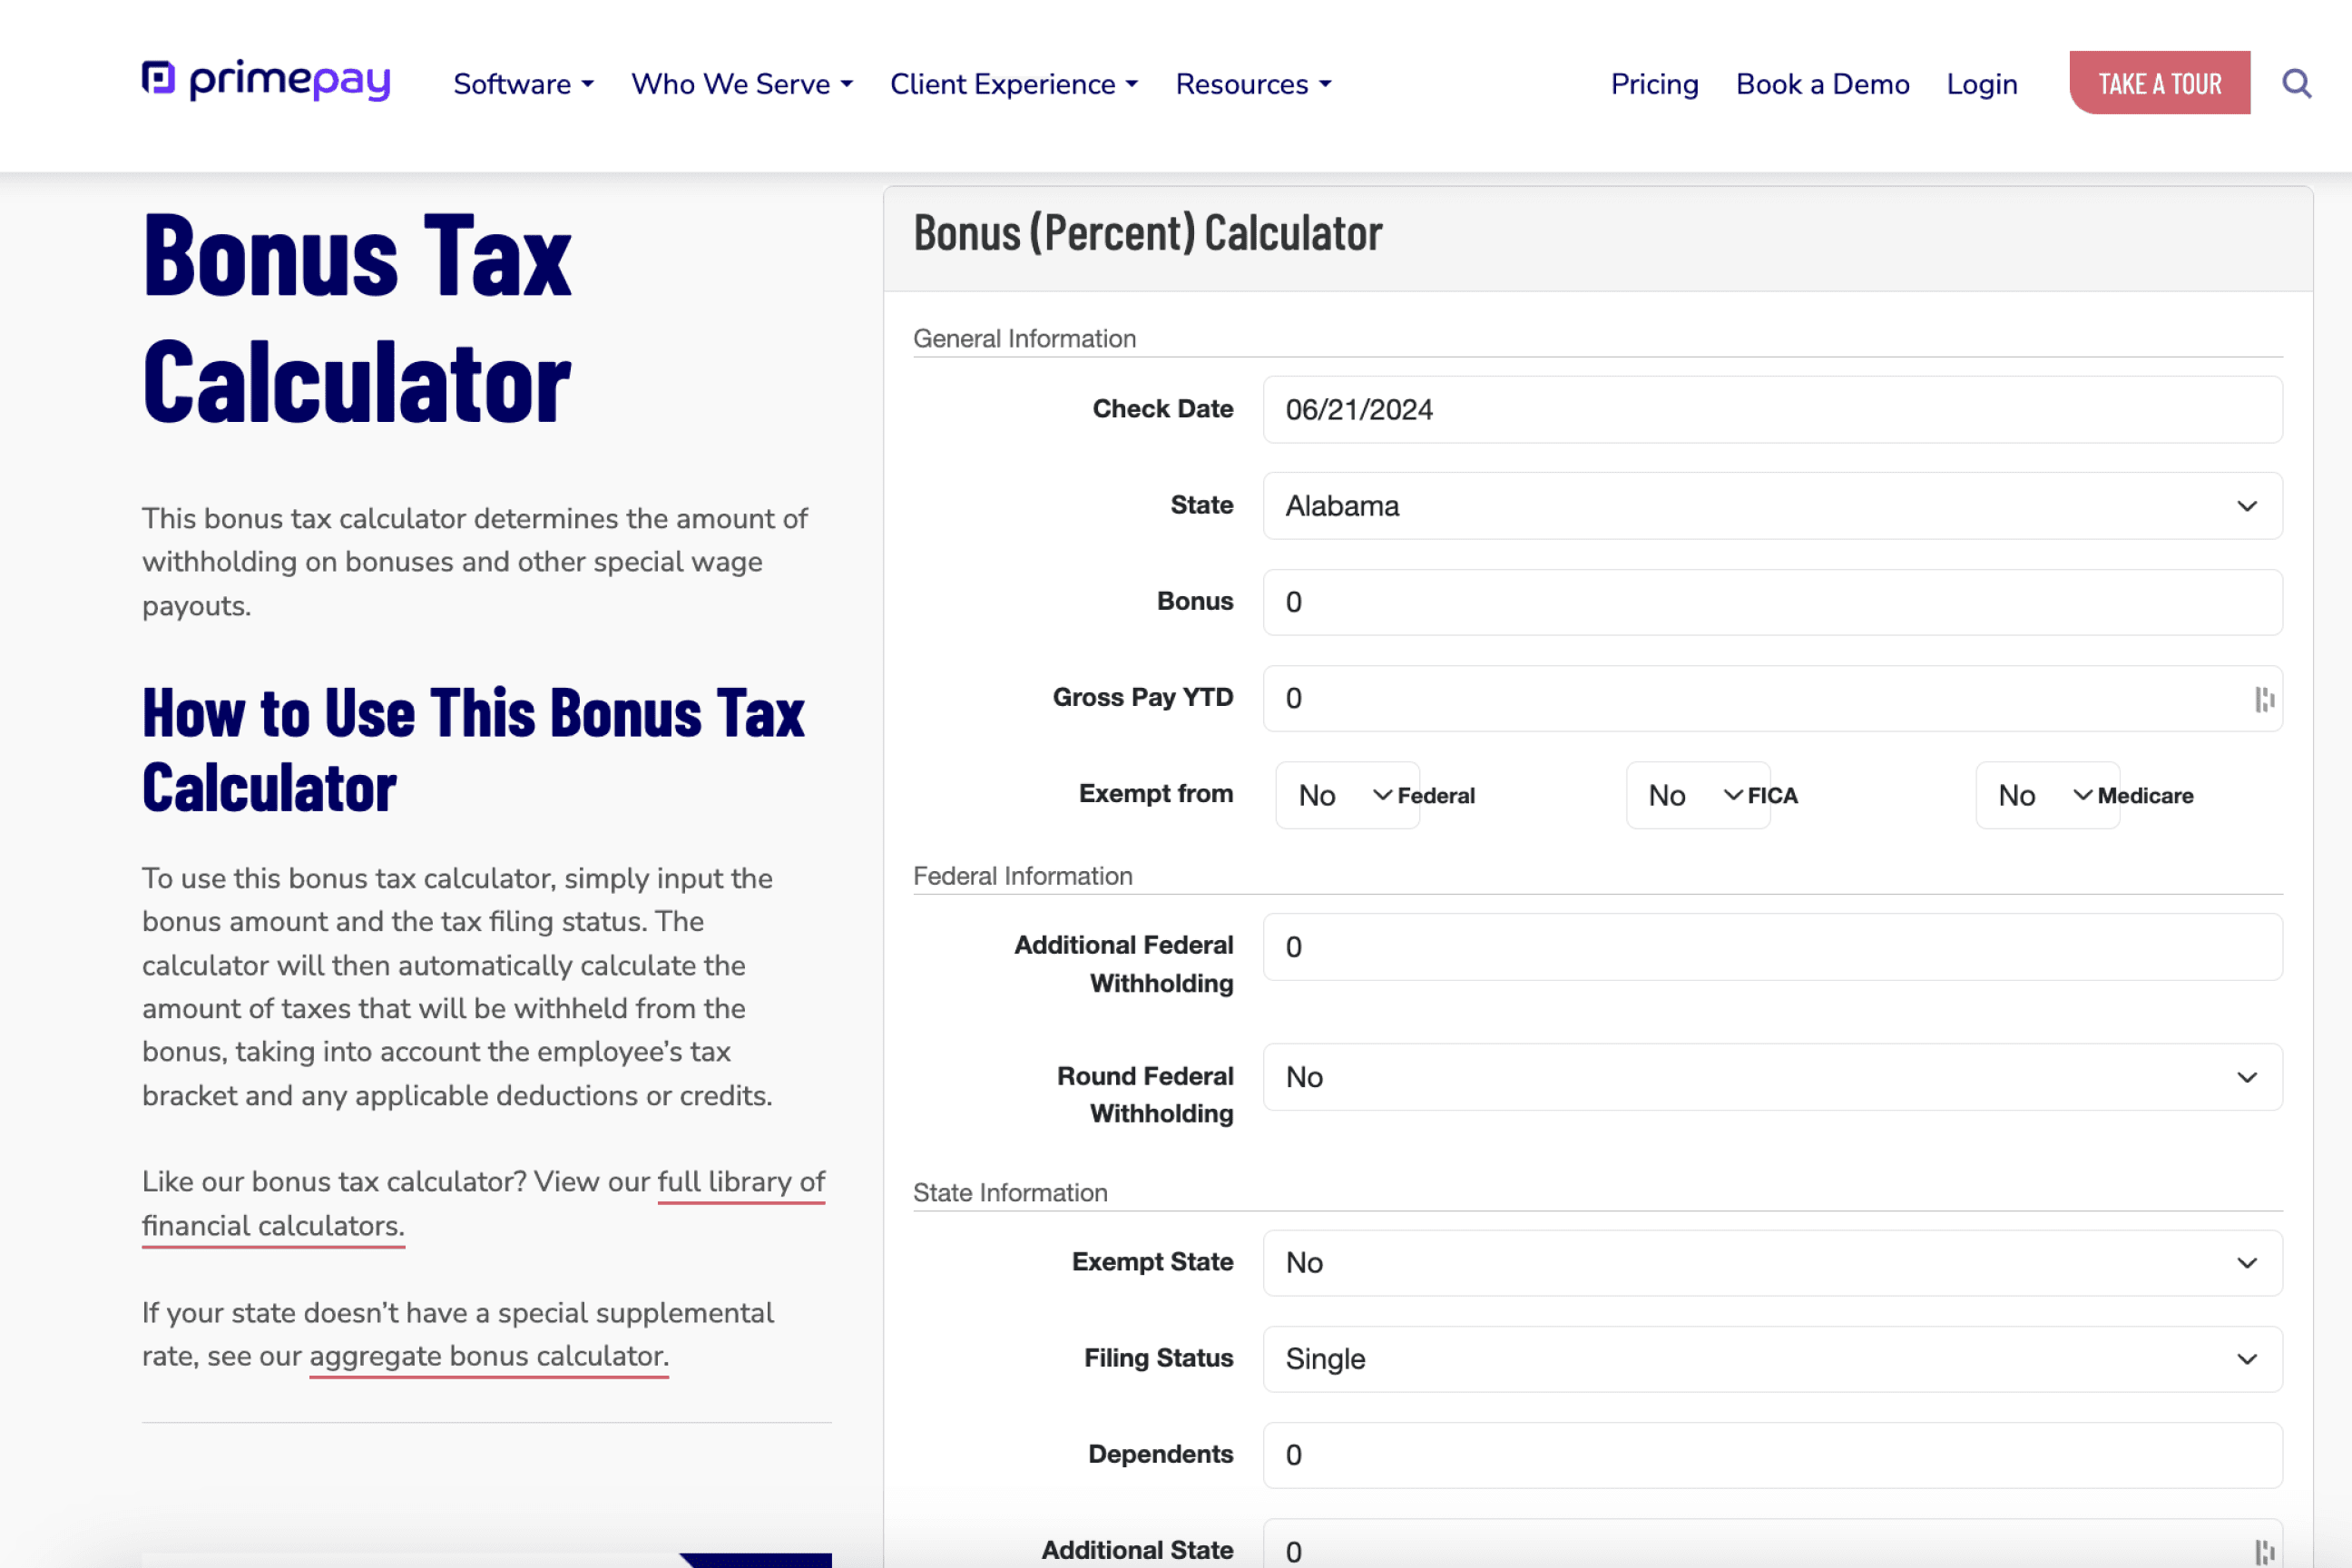The image size is (2352, 1568).
Task: Expand the Filing Status dropdown from Single
Action: (x=1771, y=1358)
